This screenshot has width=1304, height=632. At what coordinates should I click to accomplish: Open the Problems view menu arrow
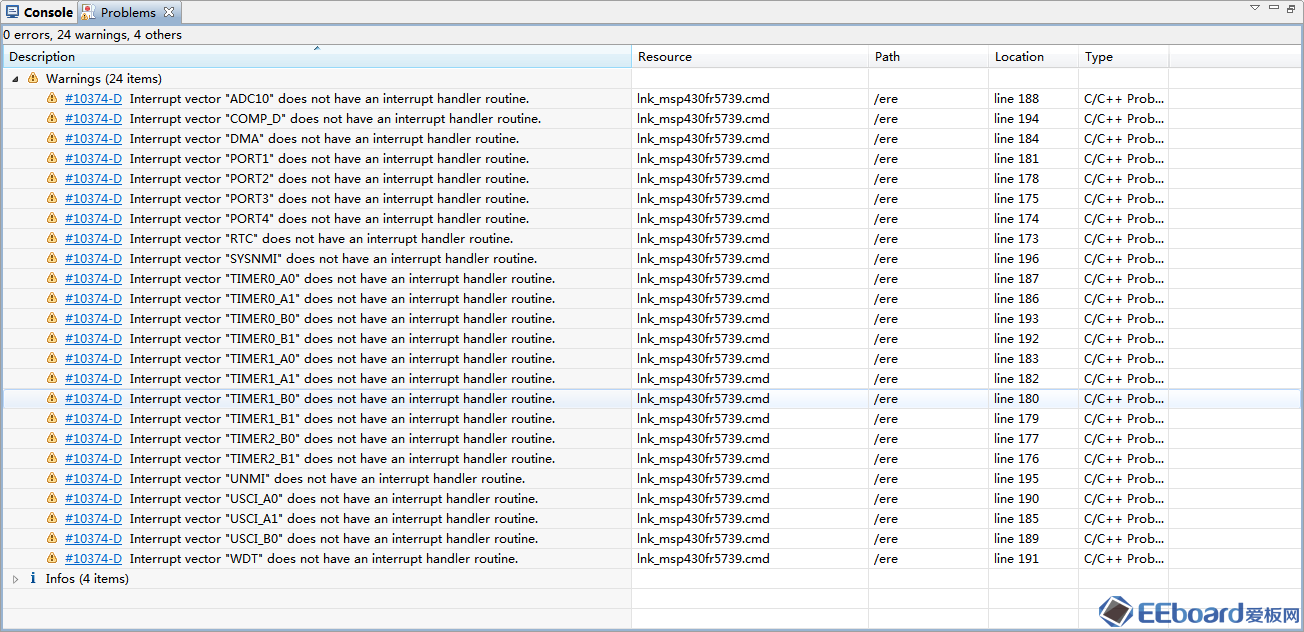point(1254,8)
